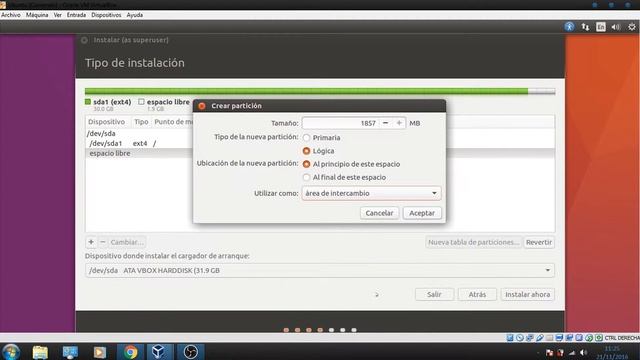The image size is (640, 360).
Task: Click the Salir button
Action: [434, 294]
